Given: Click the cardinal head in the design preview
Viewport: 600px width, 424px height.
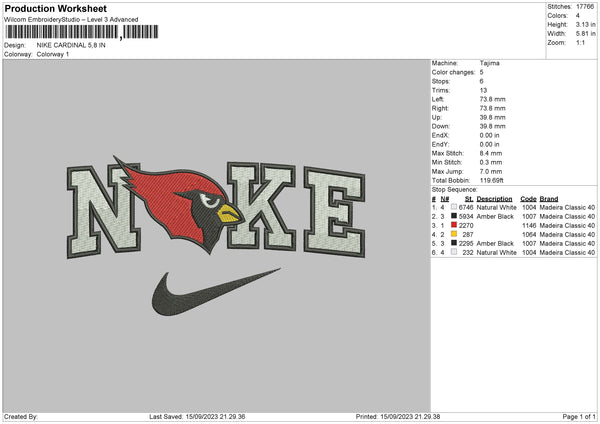Looking at the screenshot, I should pyautogui.click(x=180, y=204).
